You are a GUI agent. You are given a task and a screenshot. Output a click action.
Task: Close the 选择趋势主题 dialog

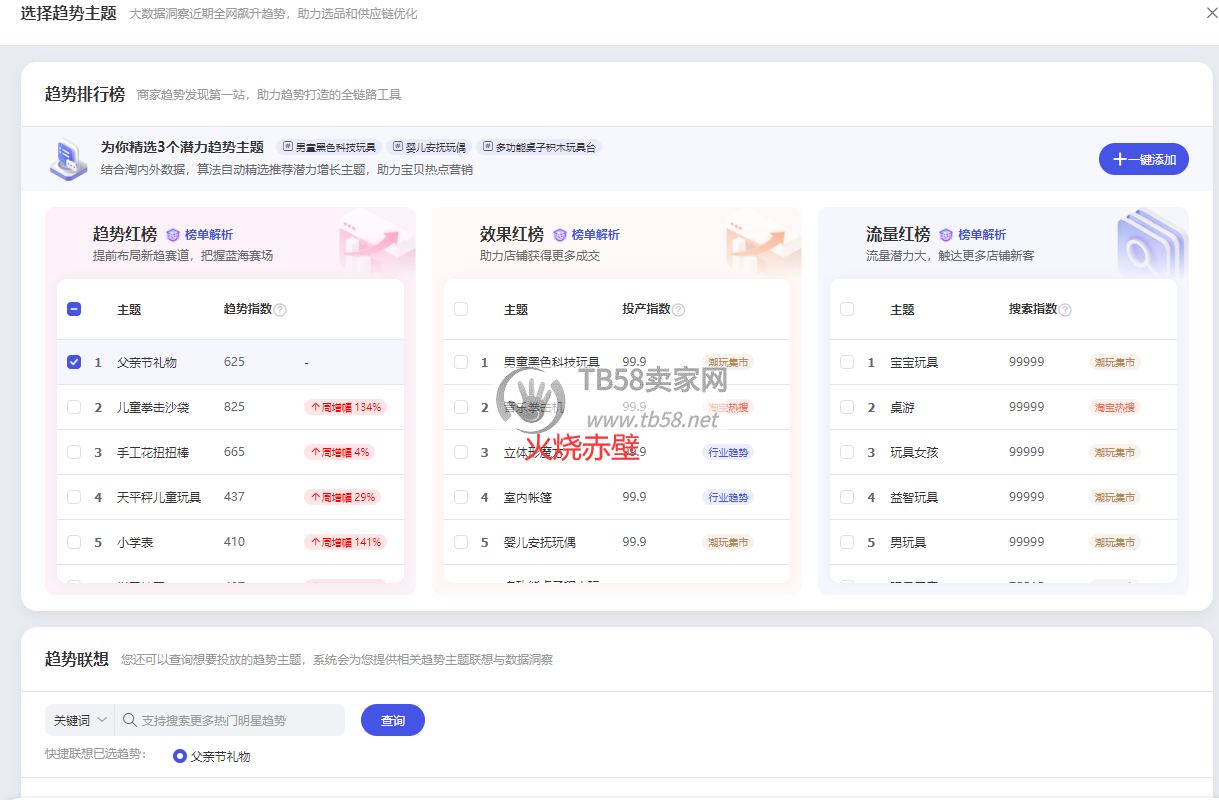(x=1212, y=12)
